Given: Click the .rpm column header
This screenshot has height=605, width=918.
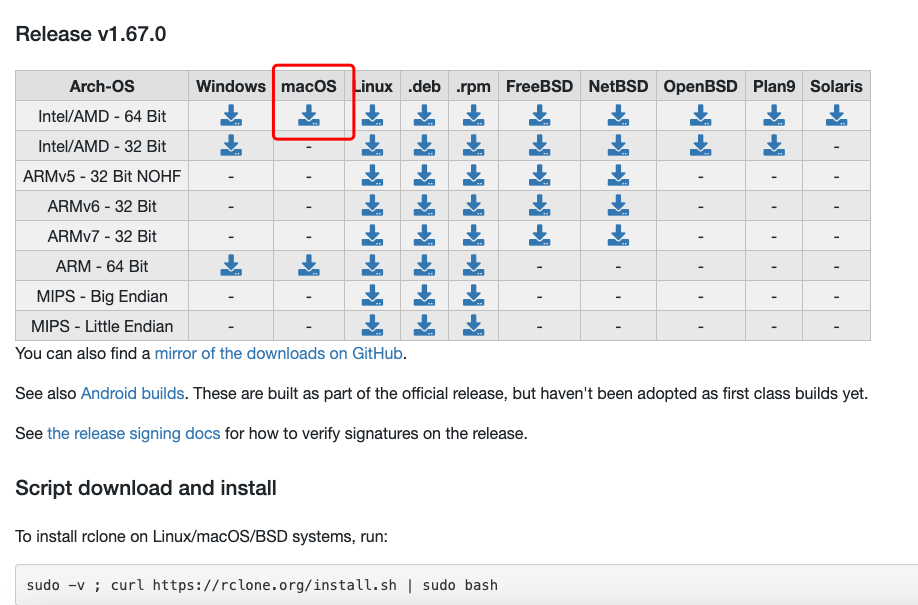Looking at the screenshot, I should click(474, 86).
